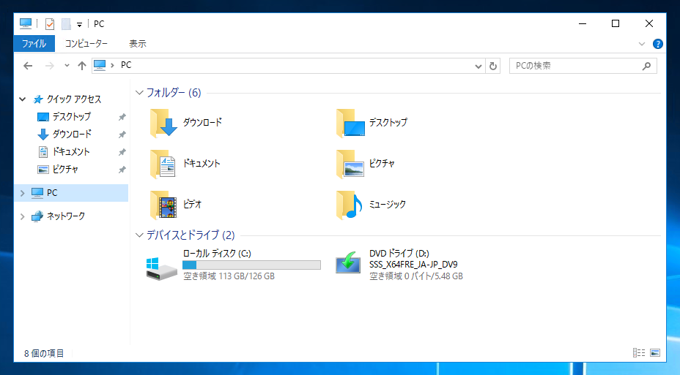Collapse the クイック アクセス tree node
The image size is (680, 375).
pos(23,99)
